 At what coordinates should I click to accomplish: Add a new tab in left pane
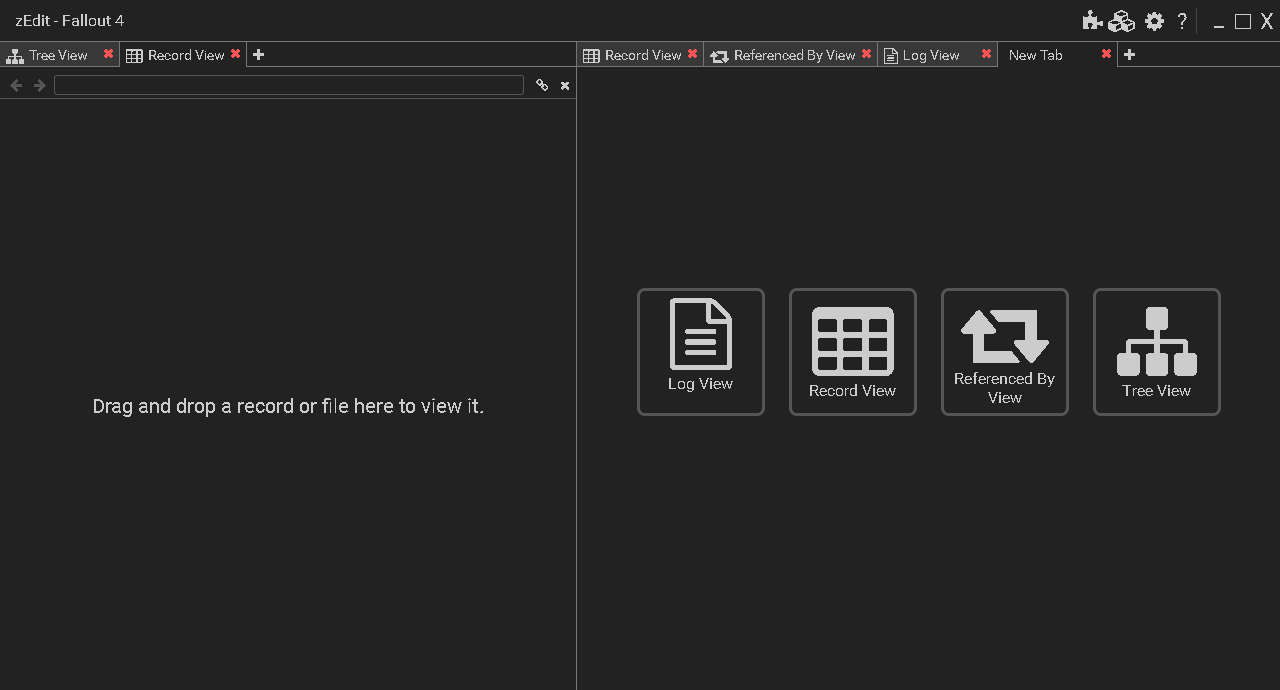point(258,55)
